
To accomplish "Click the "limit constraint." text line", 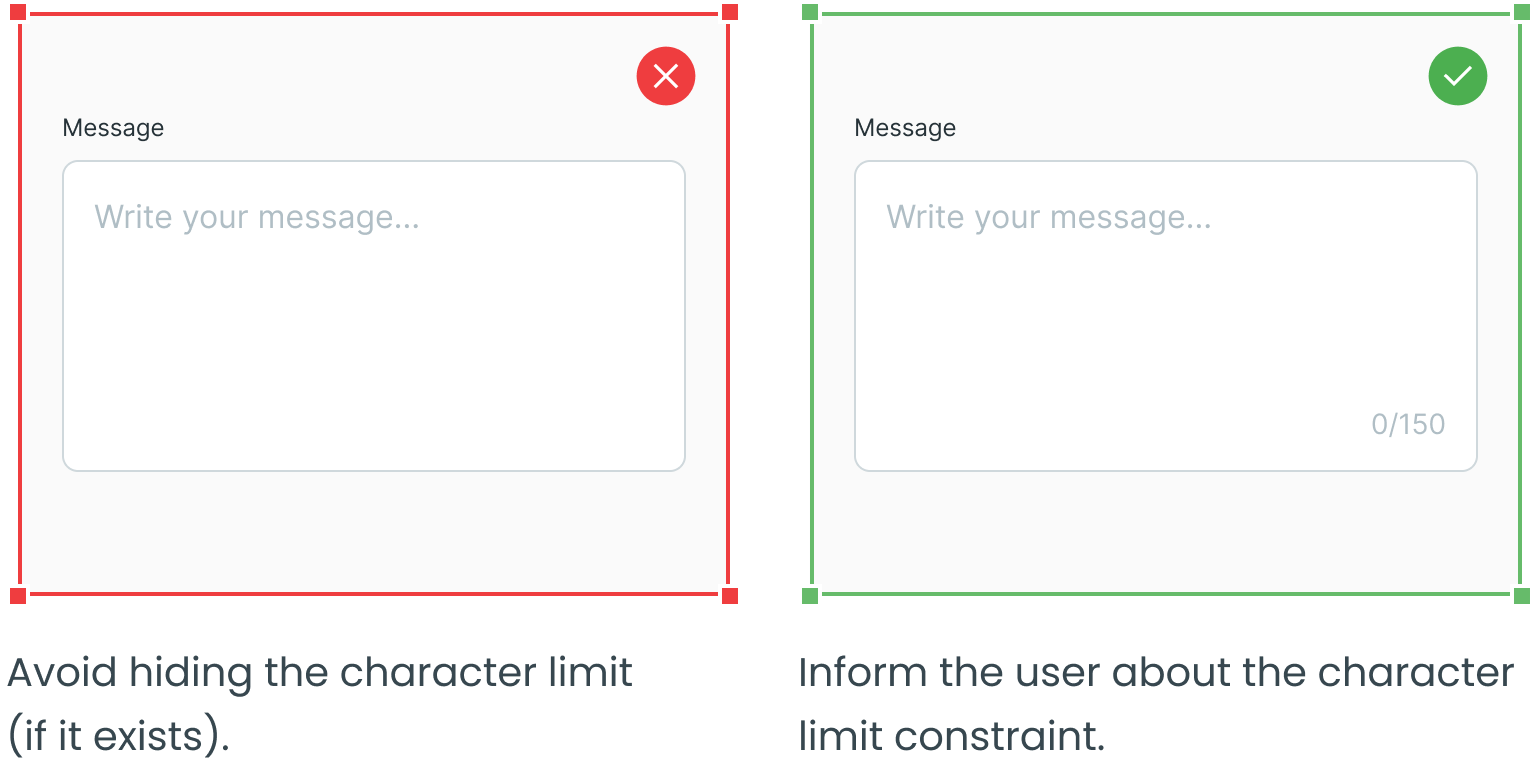I will [x=951, y=737].
